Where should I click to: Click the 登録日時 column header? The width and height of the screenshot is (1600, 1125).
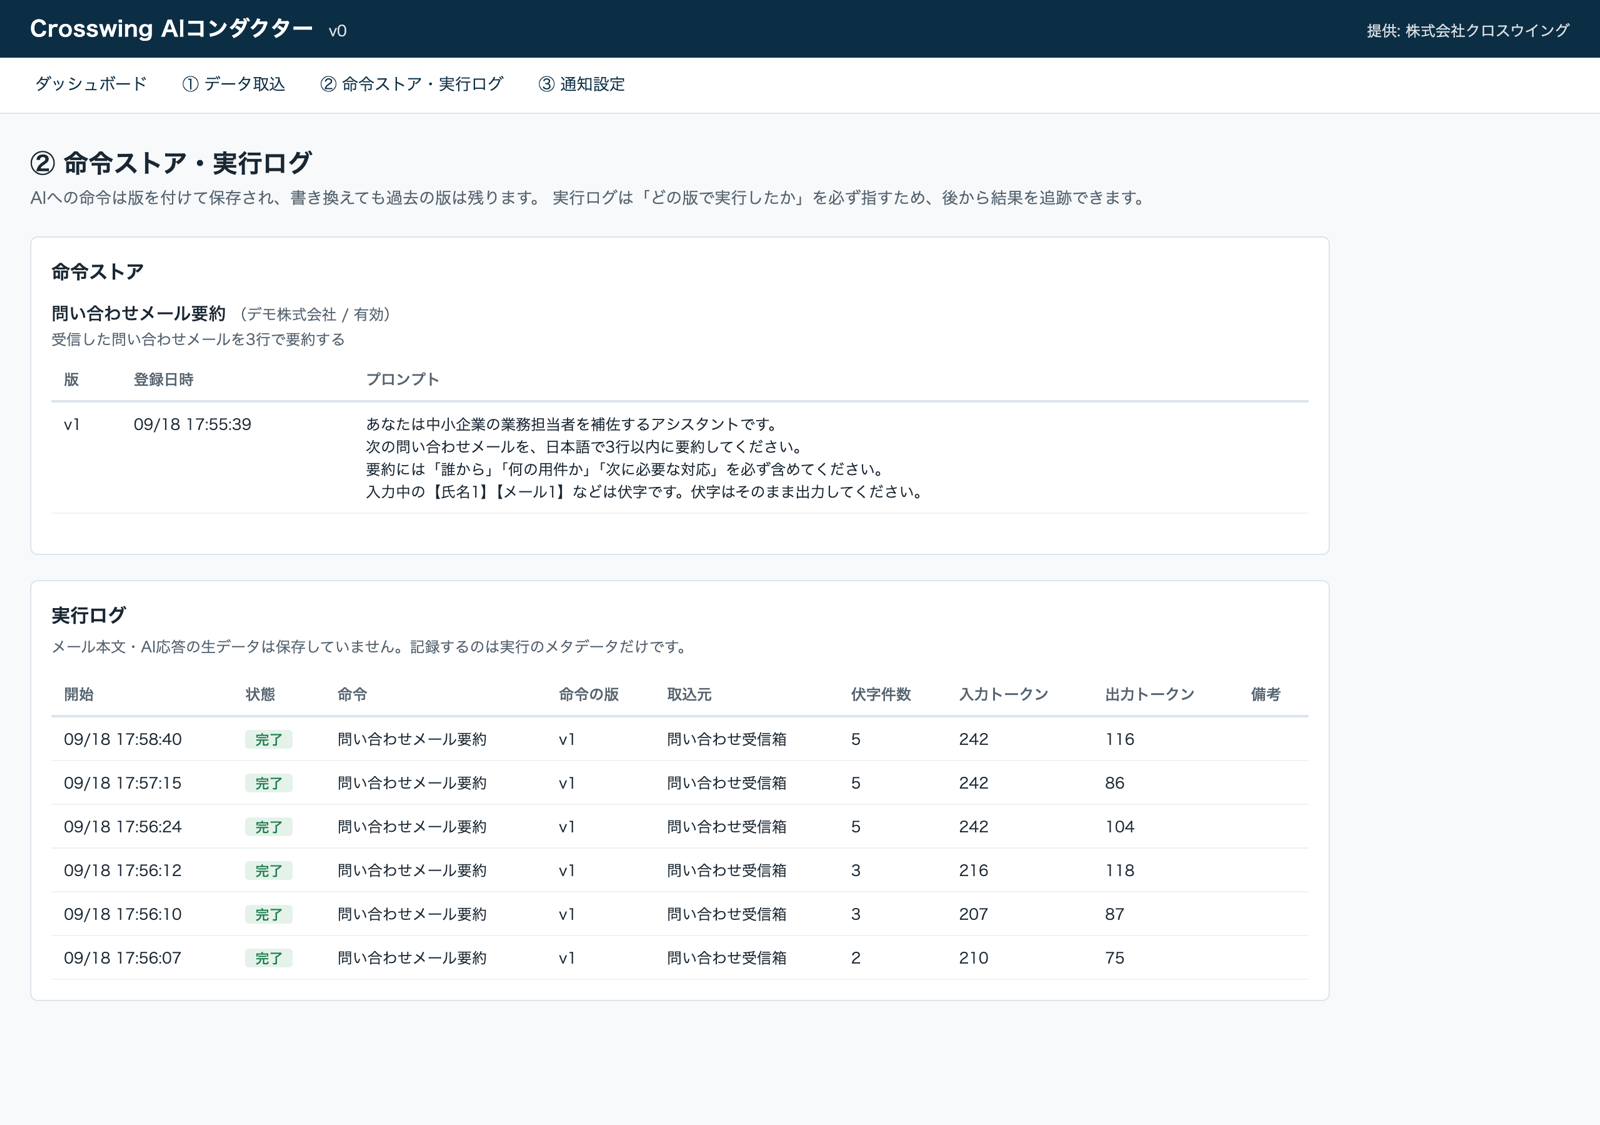click(x=163, y=380)
